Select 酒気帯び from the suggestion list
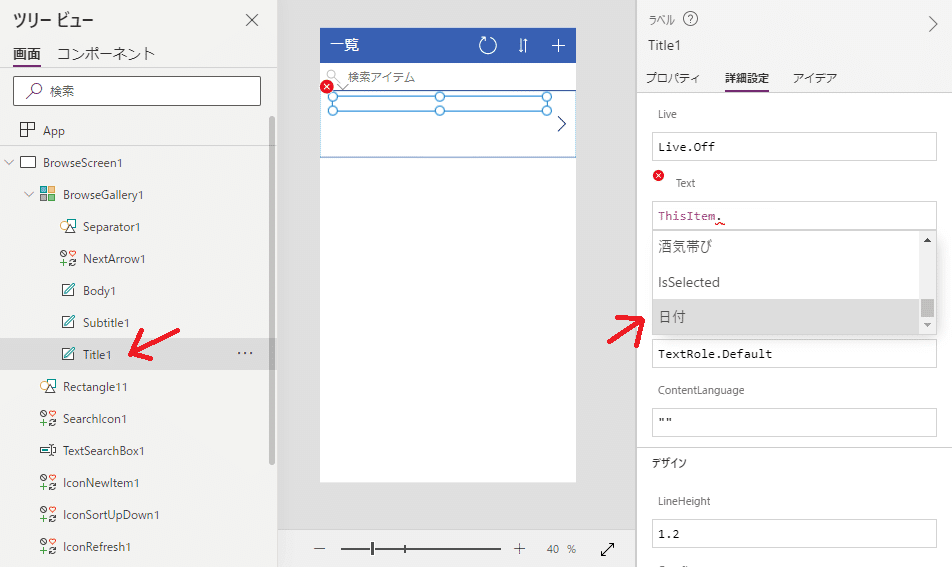Viewport: 952px width, 567px height. click(x=786, y=246)
